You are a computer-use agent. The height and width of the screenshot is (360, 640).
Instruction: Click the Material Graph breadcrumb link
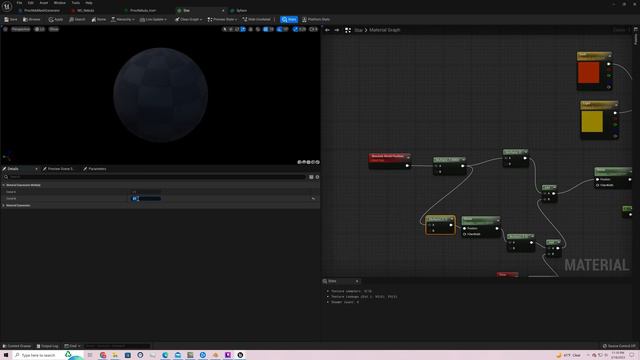point(384,30)
